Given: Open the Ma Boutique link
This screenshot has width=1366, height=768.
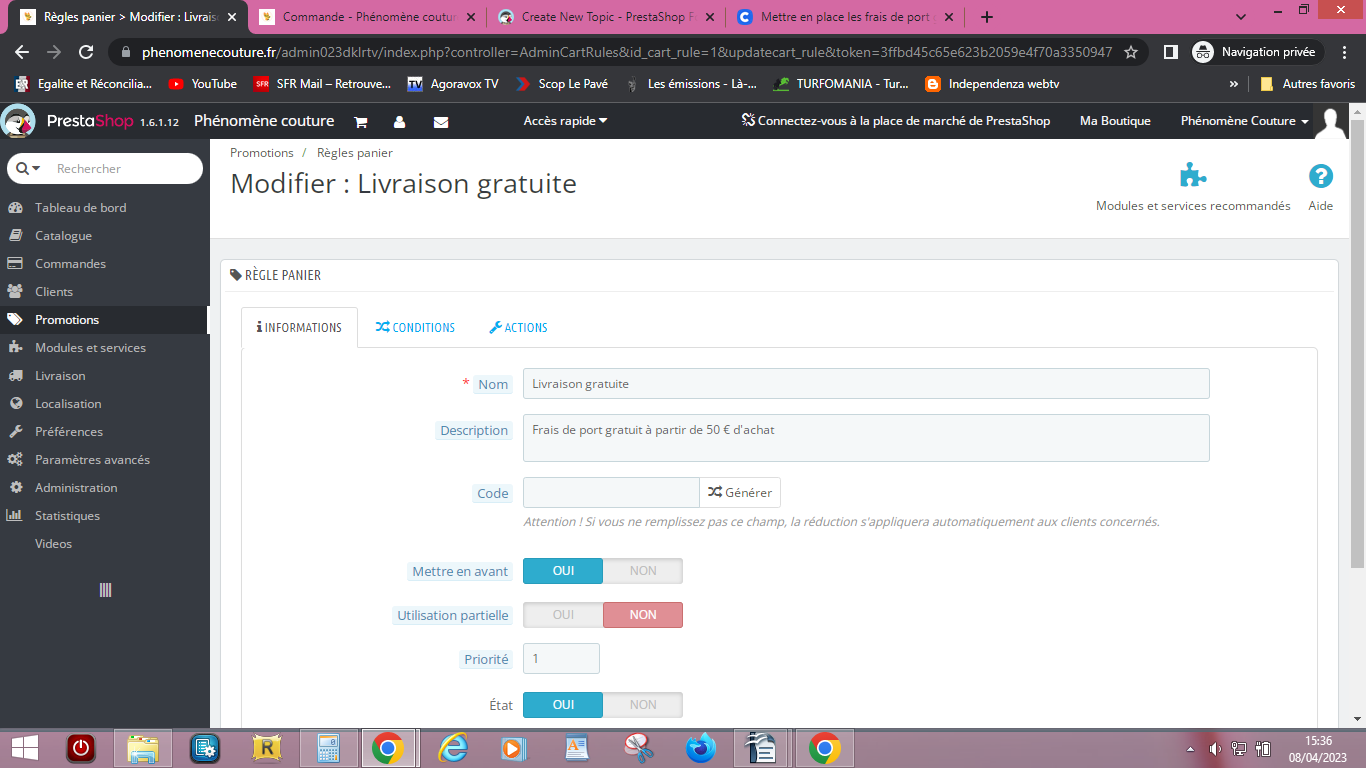Looking at the screenshot, I should coord(1115,121).
